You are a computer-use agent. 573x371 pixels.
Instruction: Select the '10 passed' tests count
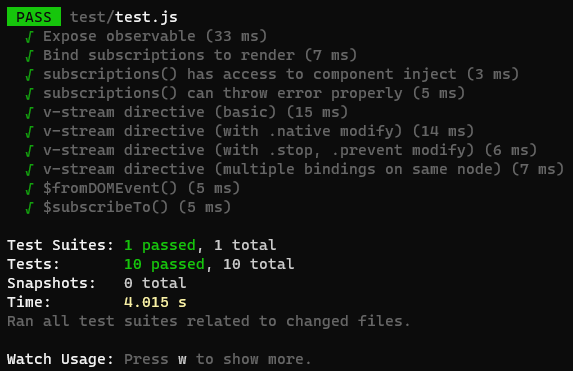tap(164, 264)
